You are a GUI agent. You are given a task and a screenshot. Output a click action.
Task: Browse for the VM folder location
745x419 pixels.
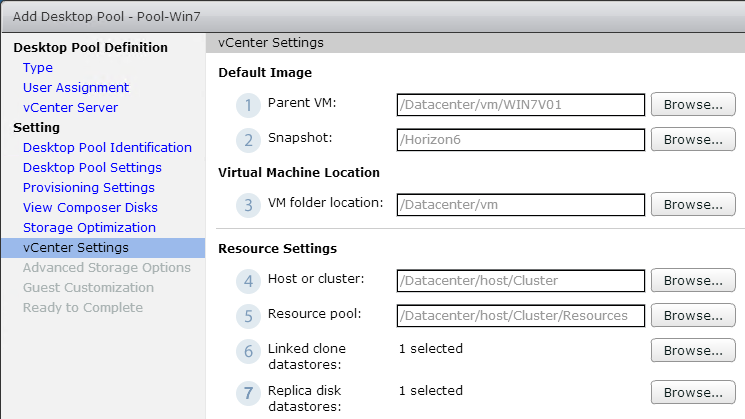point(693,205)
